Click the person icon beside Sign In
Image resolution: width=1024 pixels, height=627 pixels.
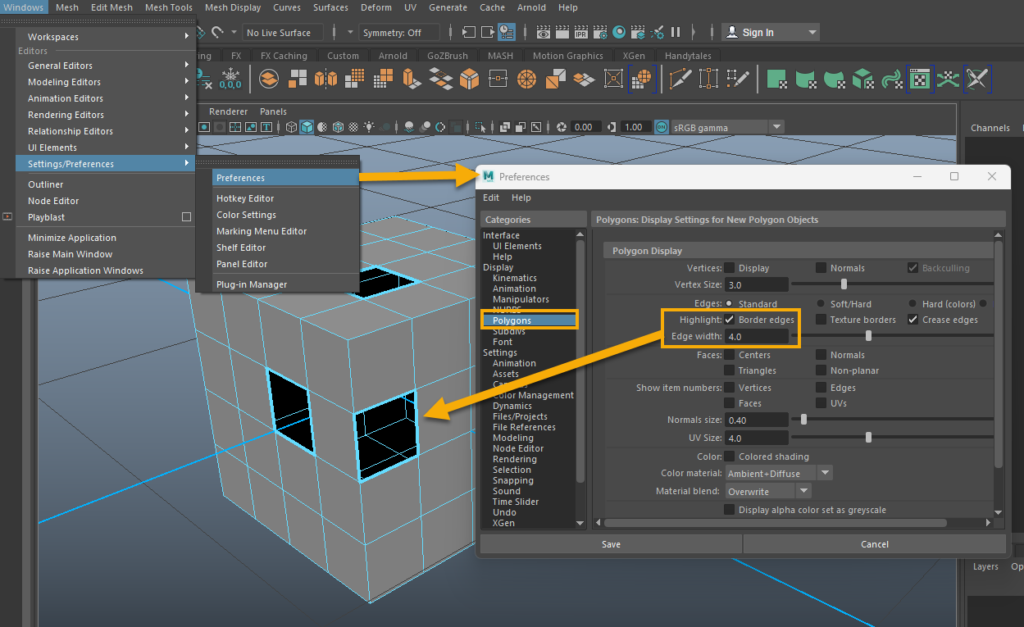tap(731, 32)
